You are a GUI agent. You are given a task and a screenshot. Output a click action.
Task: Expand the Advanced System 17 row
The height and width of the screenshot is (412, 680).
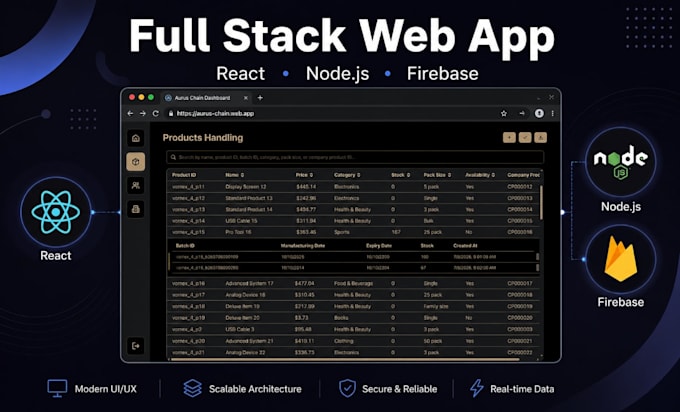coord(353,283)
